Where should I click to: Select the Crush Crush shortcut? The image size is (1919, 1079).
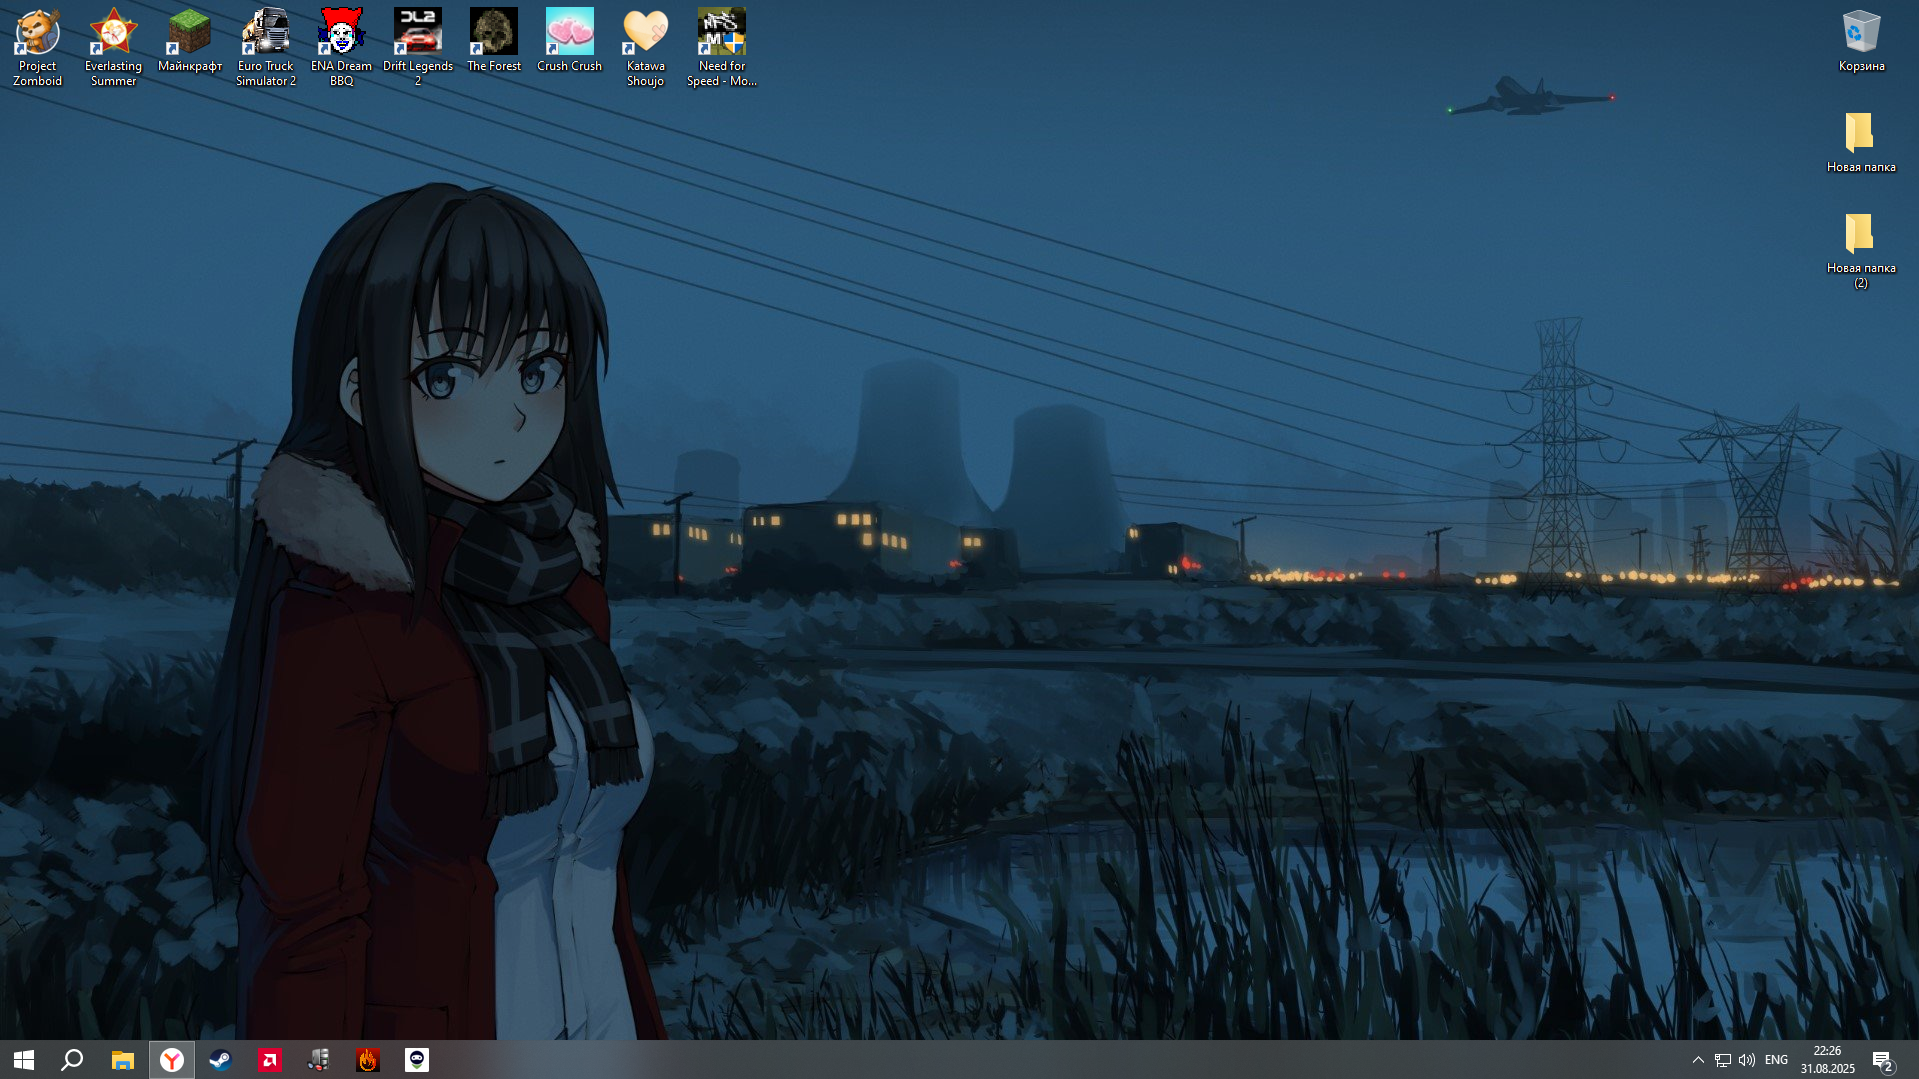tap(570, 40)
